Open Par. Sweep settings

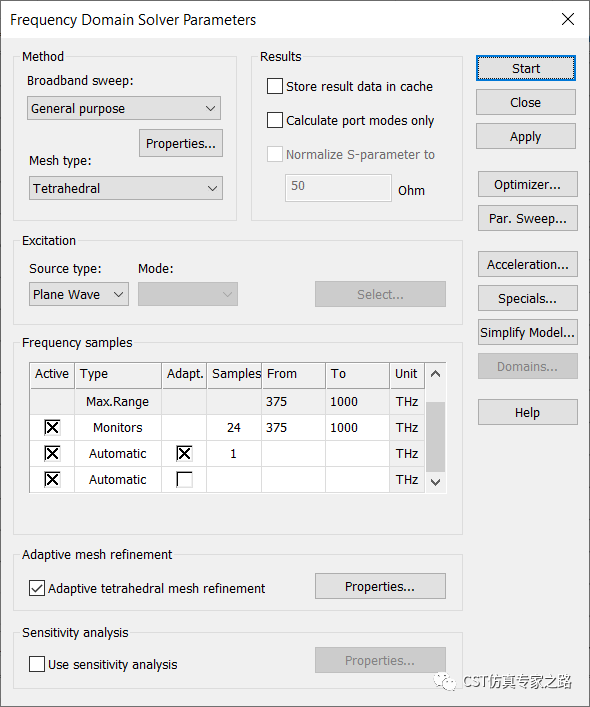click(x=527, y=219)
